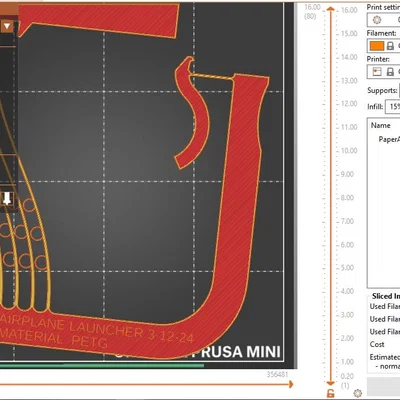The height and width of the screenshot is (400, 400).
Task: Open the layer slider settings cog
Action: [358, 393]
